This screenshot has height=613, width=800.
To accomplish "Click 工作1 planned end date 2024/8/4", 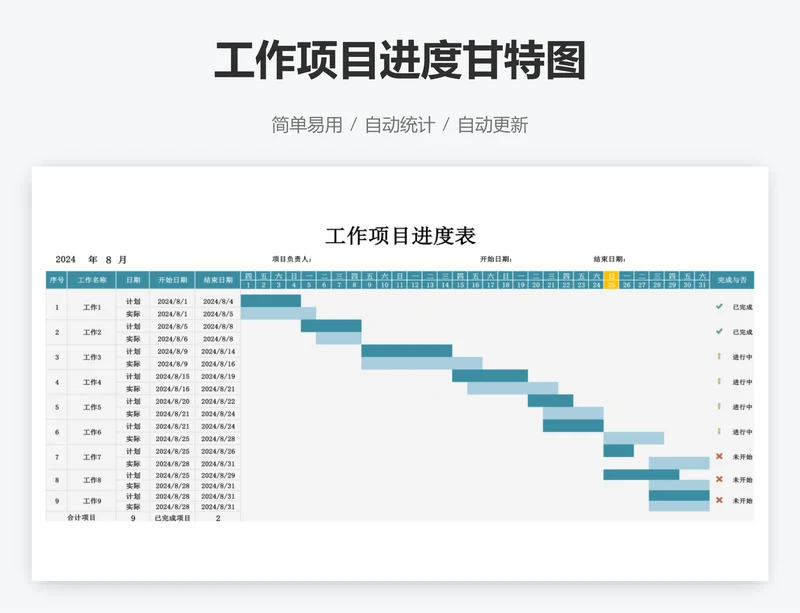I will tap(218, 301).
